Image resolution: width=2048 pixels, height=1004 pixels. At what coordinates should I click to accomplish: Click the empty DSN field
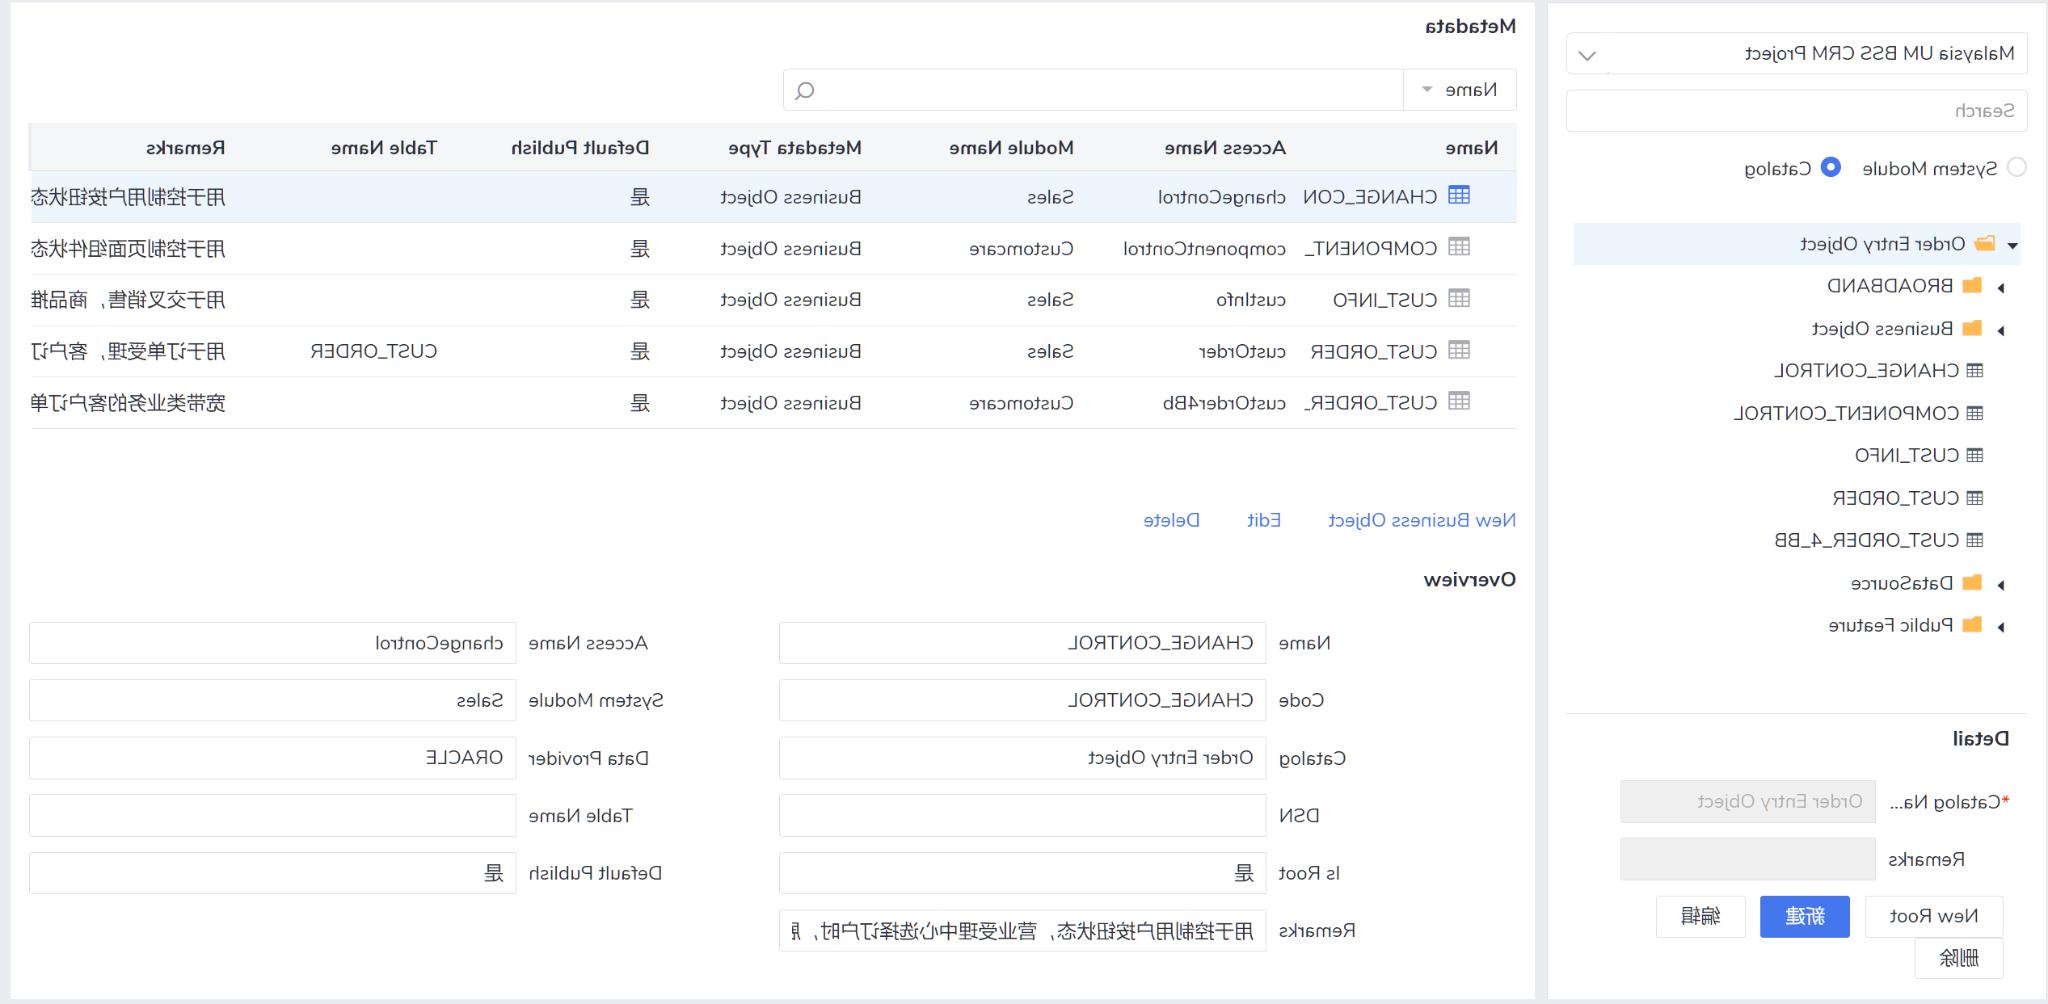[1022, 816]
